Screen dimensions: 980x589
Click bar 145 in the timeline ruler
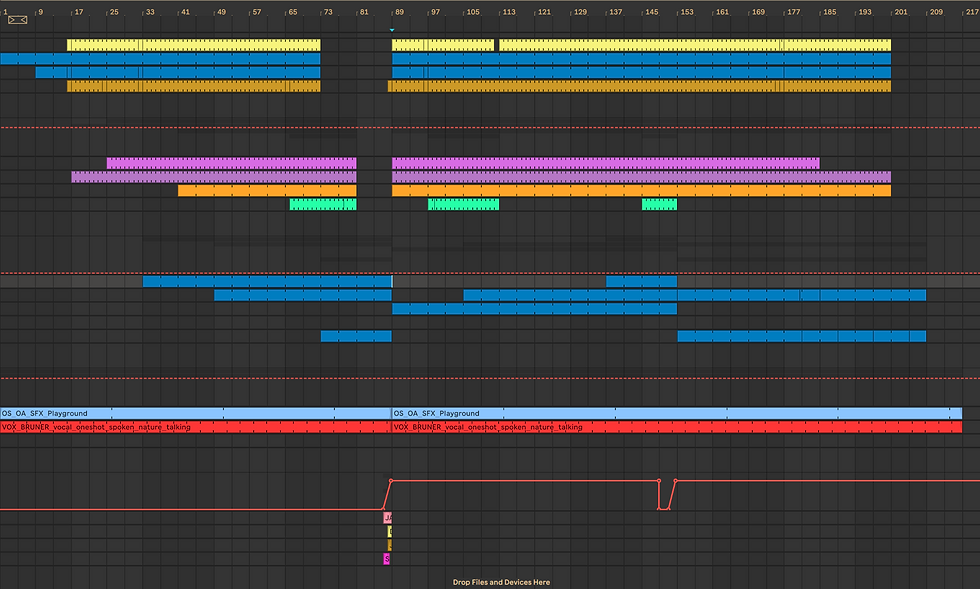(x=652, y=12)
